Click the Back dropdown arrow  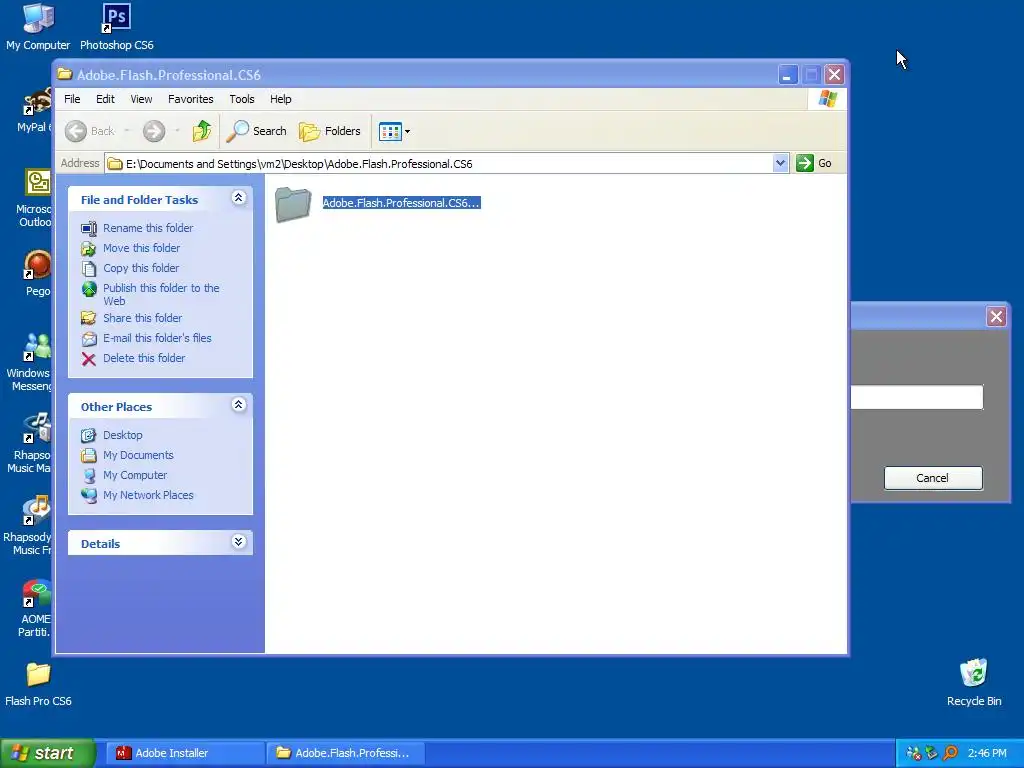(127, 131)
